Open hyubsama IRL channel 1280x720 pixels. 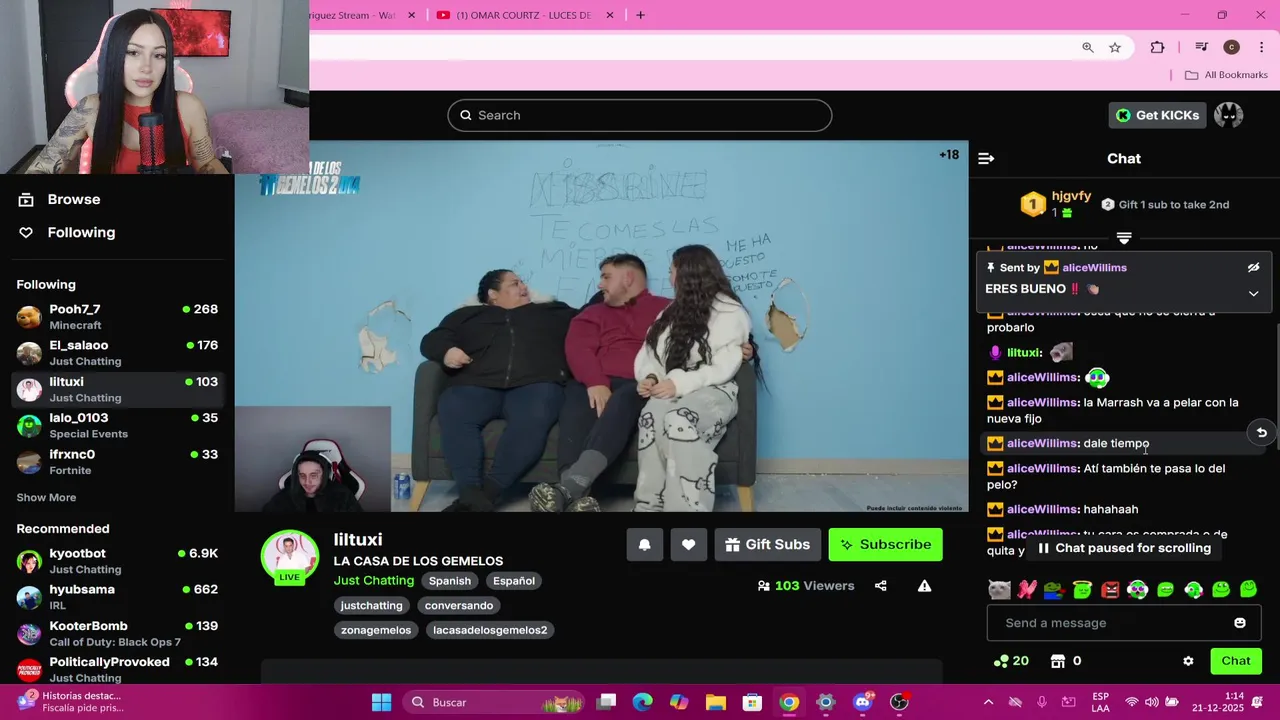[x=118, y=597]
